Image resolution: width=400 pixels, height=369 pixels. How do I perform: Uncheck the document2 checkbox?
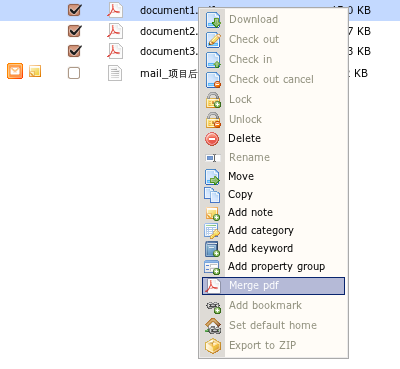click(74, 31)
